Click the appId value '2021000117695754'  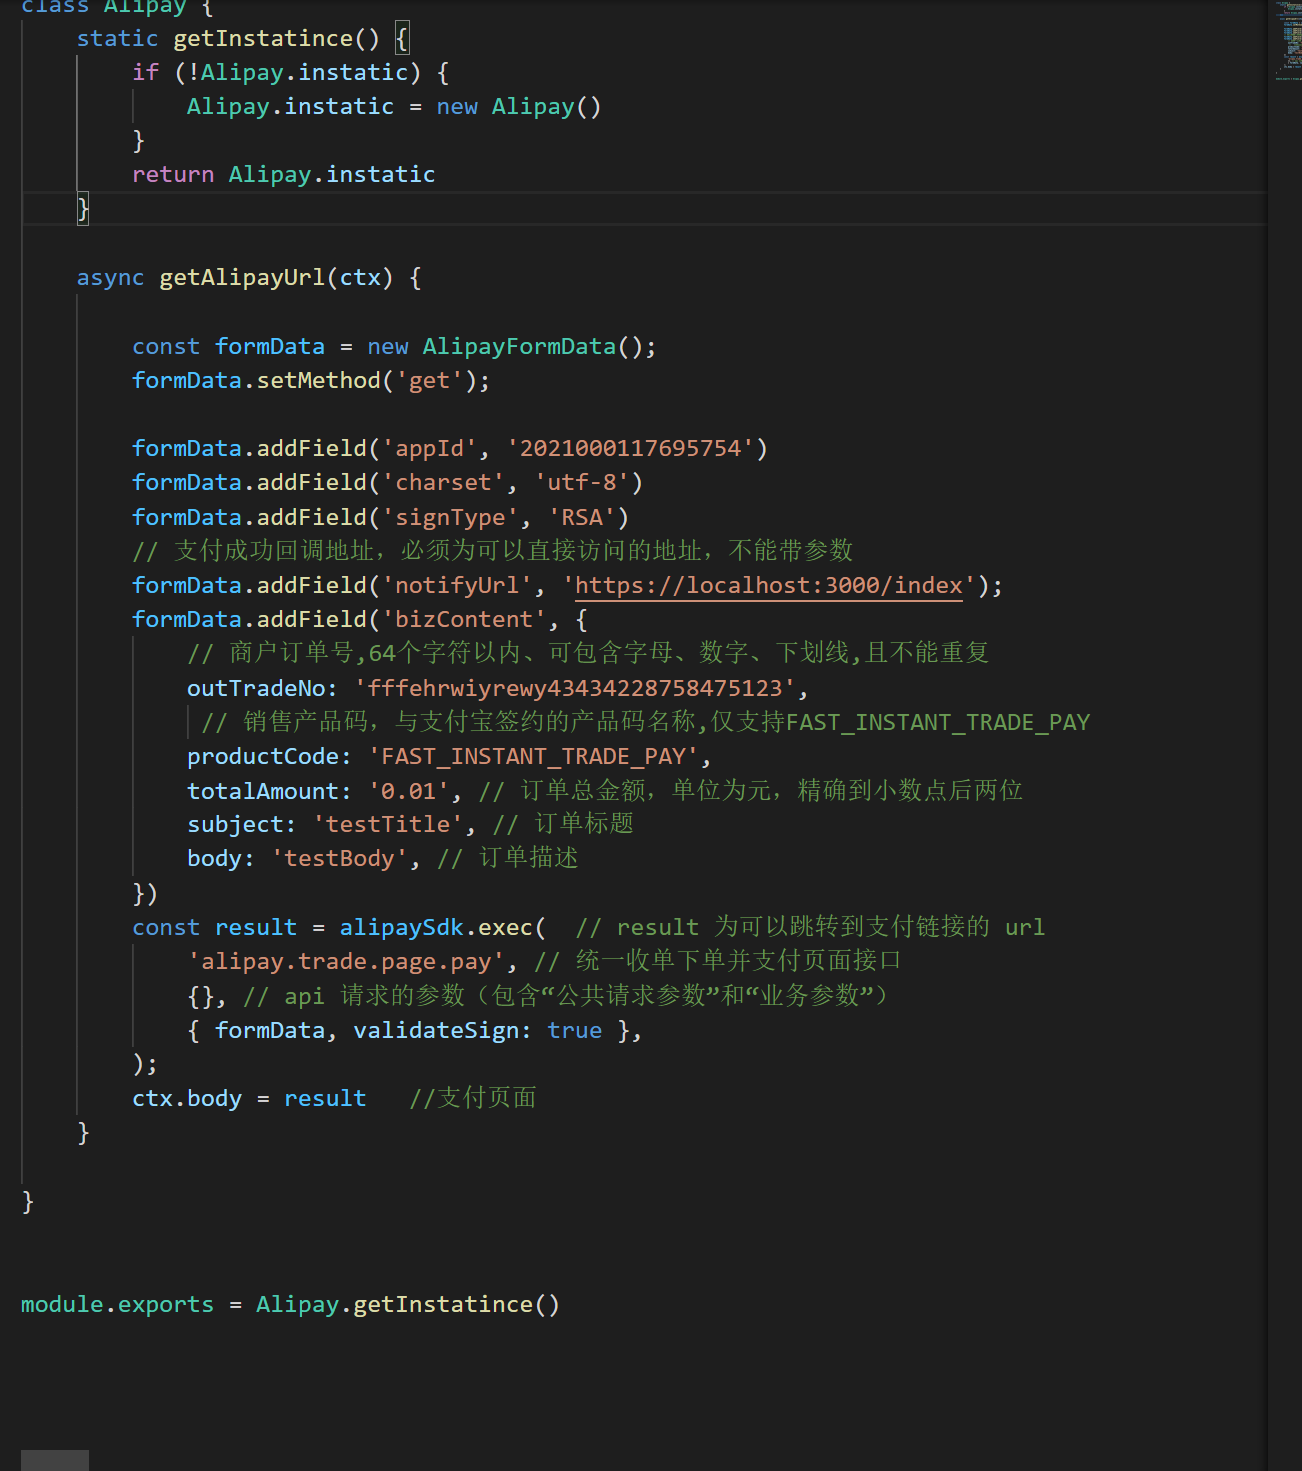630,448
